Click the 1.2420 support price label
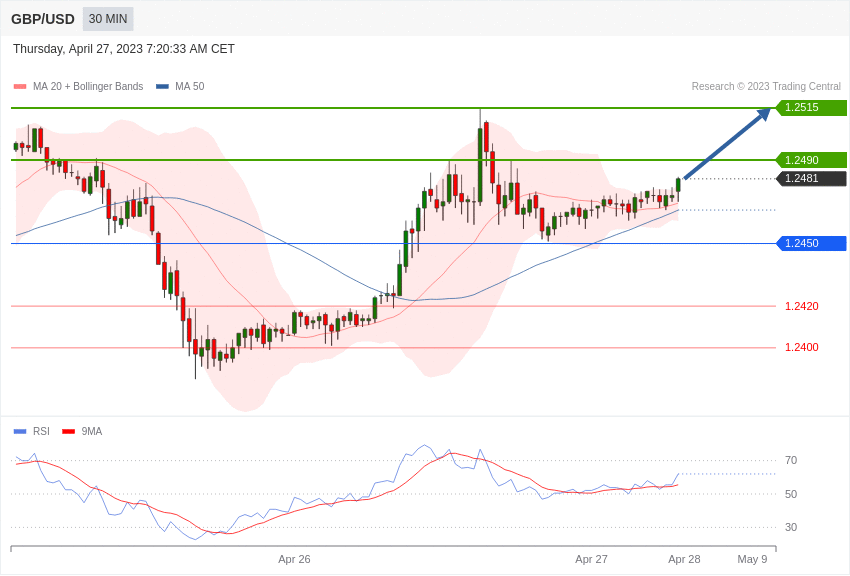850x576 pixels. [802, 306]
